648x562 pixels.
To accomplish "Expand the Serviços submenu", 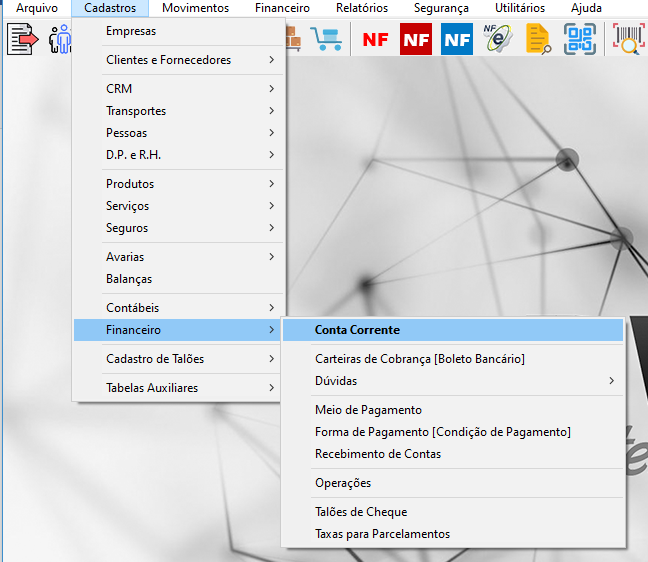I will click(179, 206).
